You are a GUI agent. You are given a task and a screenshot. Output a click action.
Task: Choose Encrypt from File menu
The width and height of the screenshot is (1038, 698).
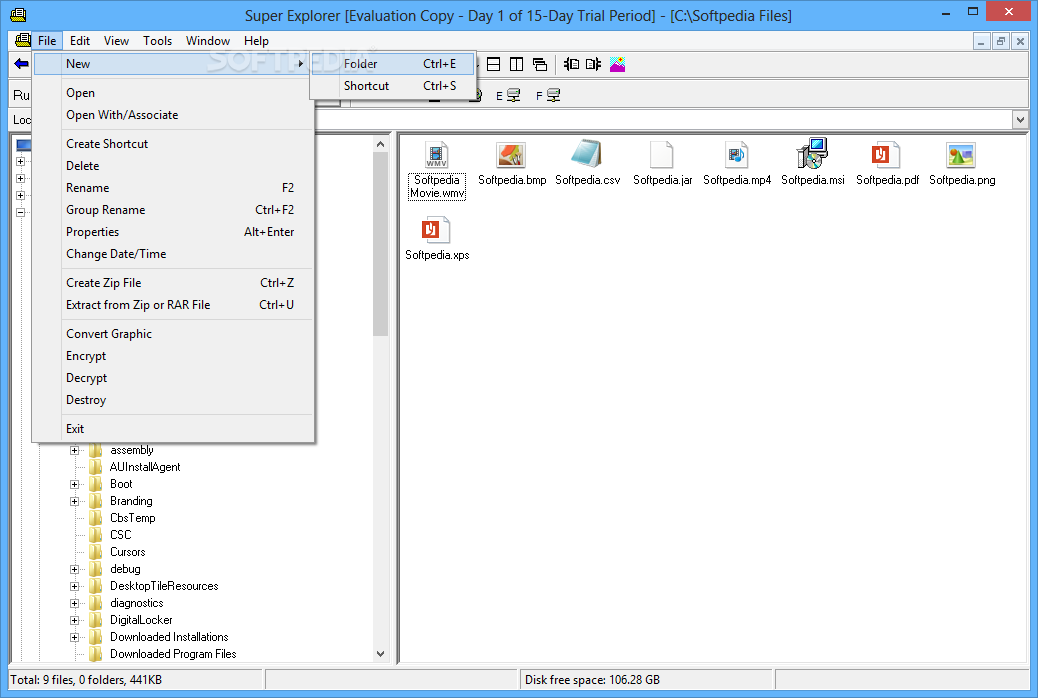pos(173,356)
